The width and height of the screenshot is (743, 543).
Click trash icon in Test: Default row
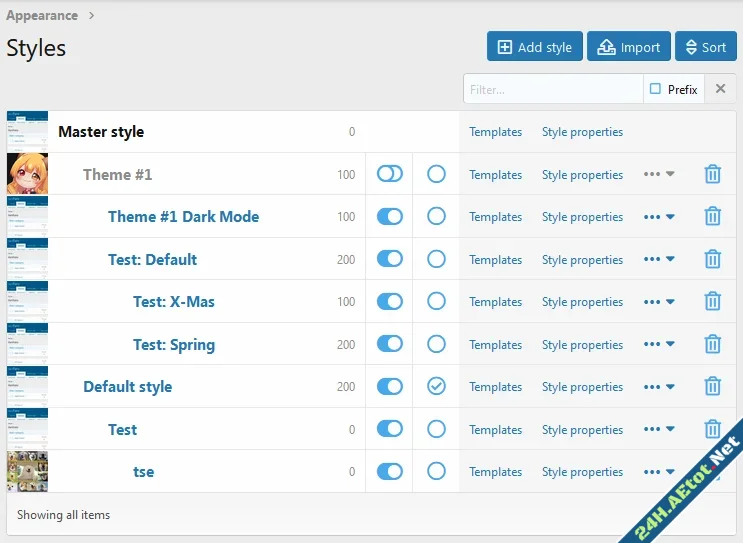[x=712, y=259]
